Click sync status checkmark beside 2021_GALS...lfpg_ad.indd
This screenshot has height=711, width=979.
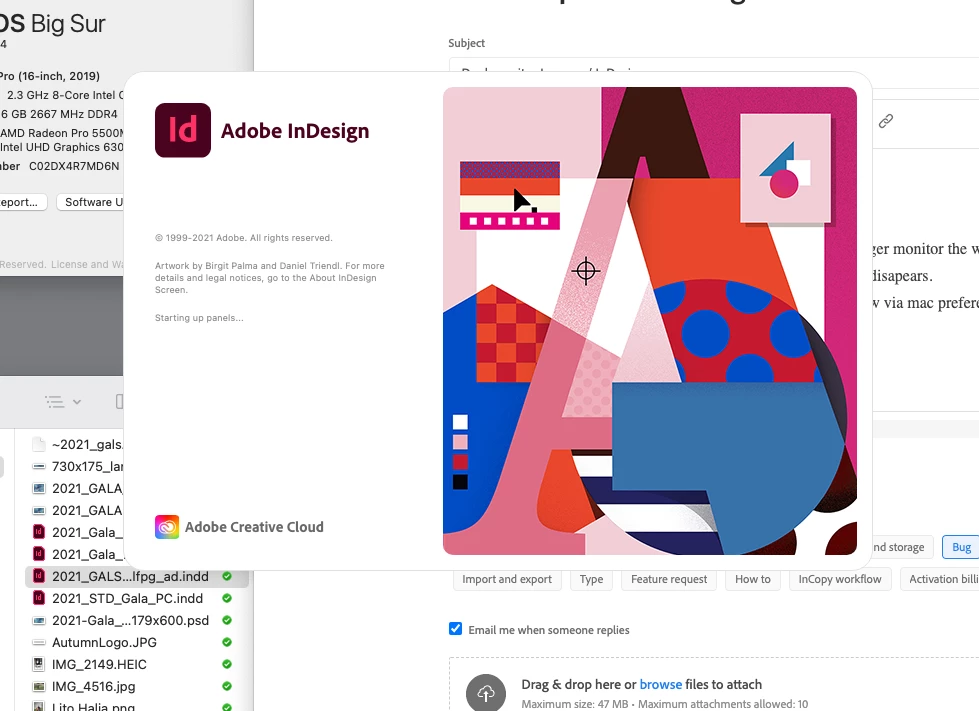point(227,576)
